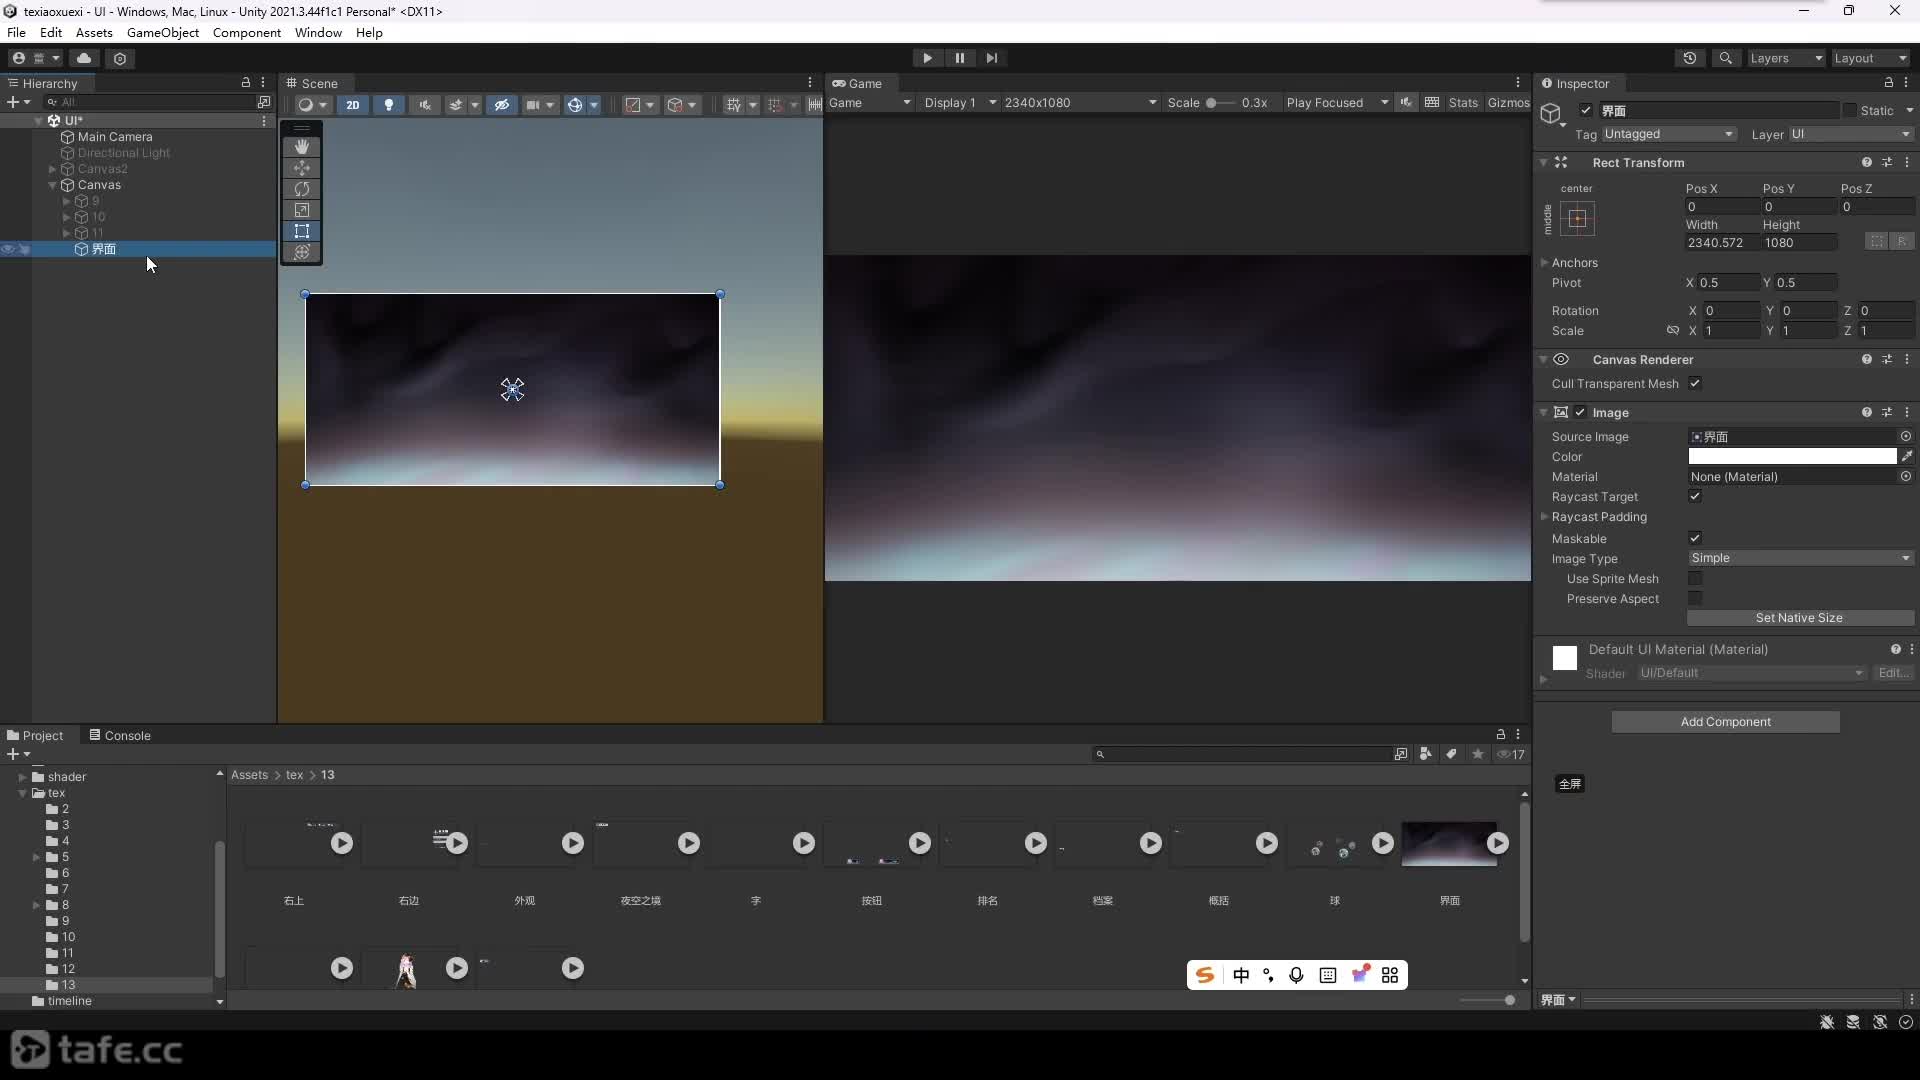Select the Scale tool in Scene toolbar
This screenshot has height=1080, width=1920.
[x=301, y=210]
